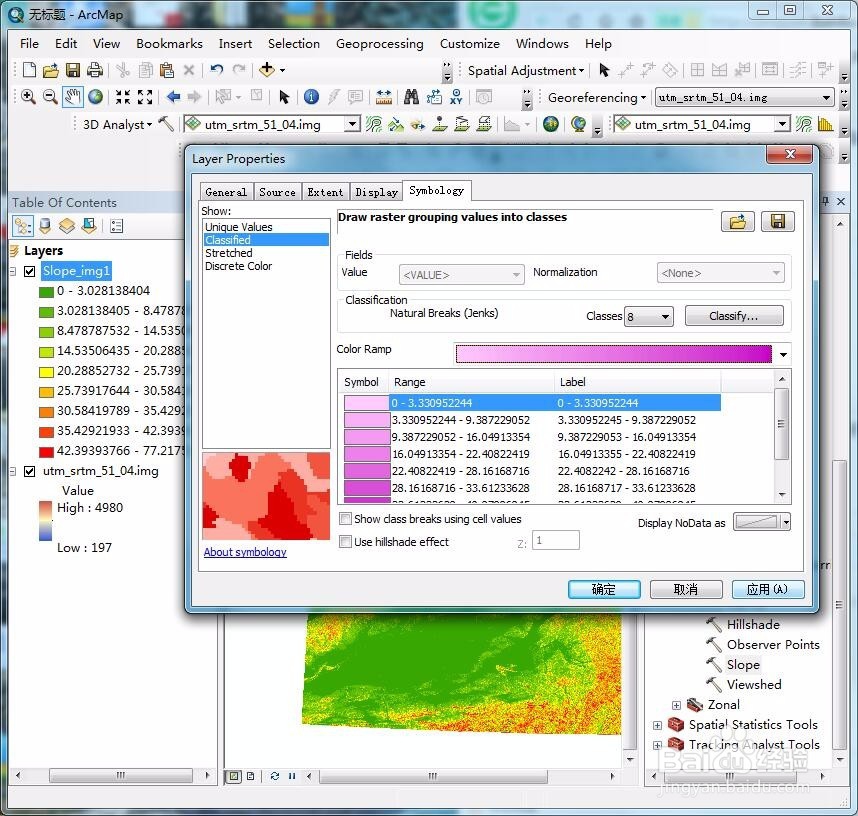858x816 pixels.
Task: Click symbol swatch for 0 - 3.330952244
Action: coord(366,403)
